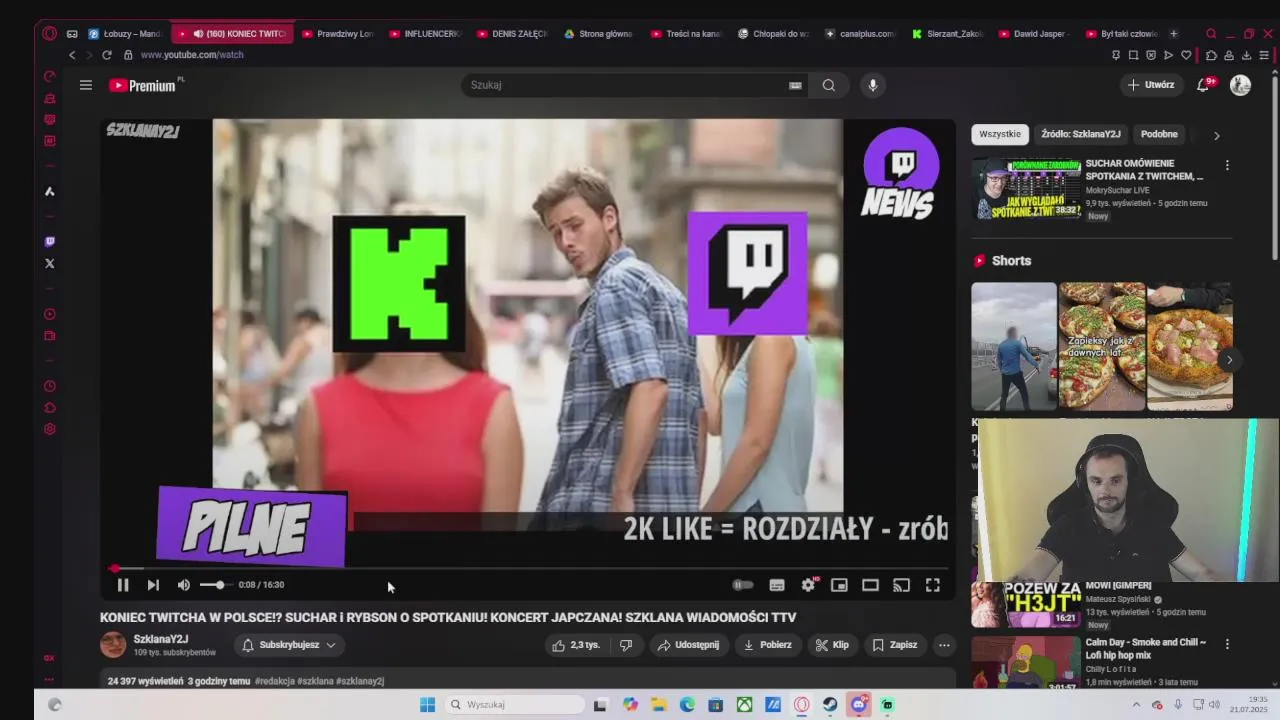Image resolution: width=1280 pixels, height=720 pixels.
Task: Reload the page
Action: click(x=107, y=55)
